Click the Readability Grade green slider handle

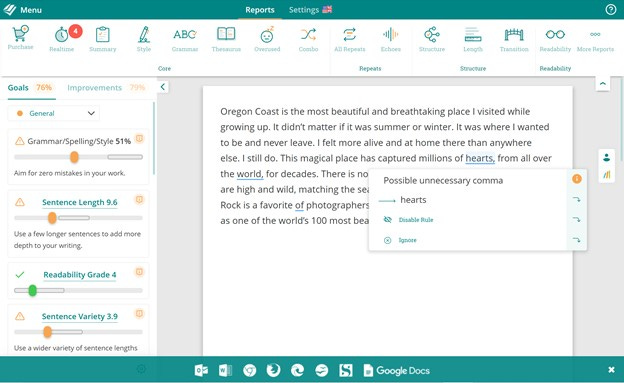(33, 290)
